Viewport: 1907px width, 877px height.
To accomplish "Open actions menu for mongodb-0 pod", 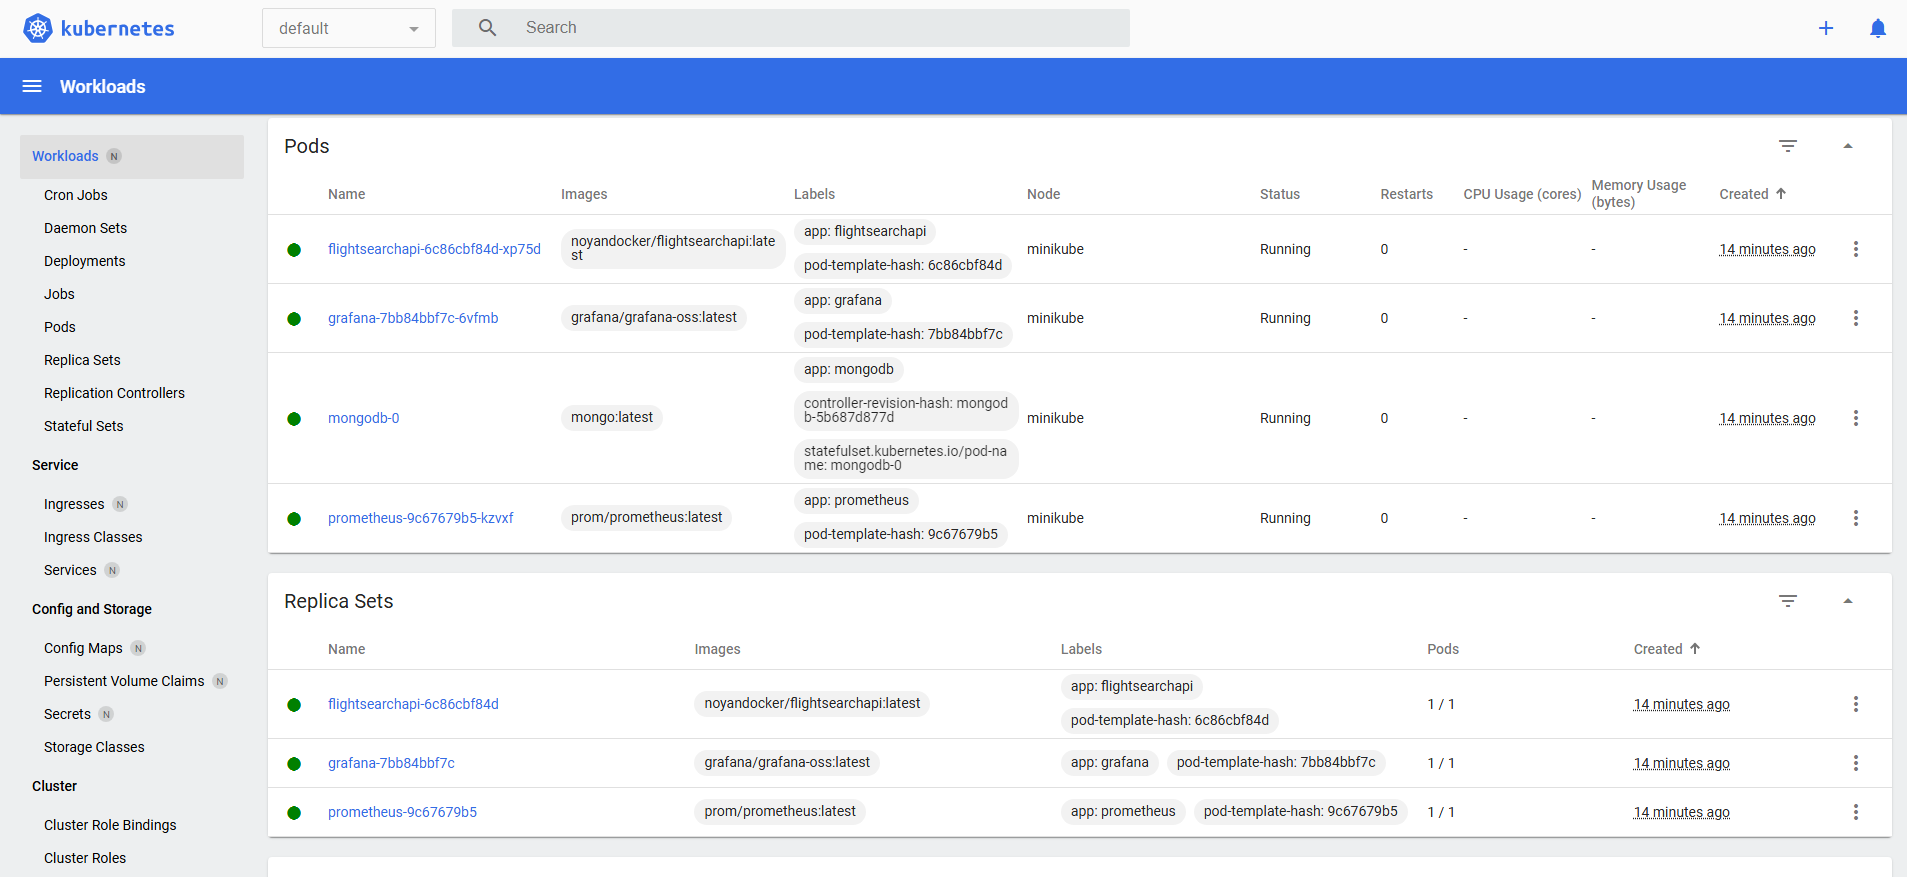I will click(1856, 418).
